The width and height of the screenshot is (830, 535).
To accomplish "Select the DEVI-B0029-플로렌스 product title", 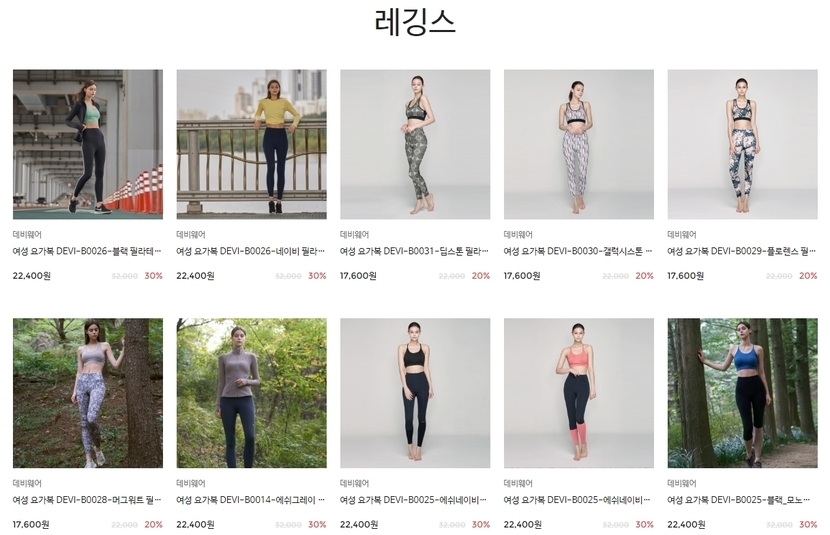I will pyautogui.click(x=741, y=251).
